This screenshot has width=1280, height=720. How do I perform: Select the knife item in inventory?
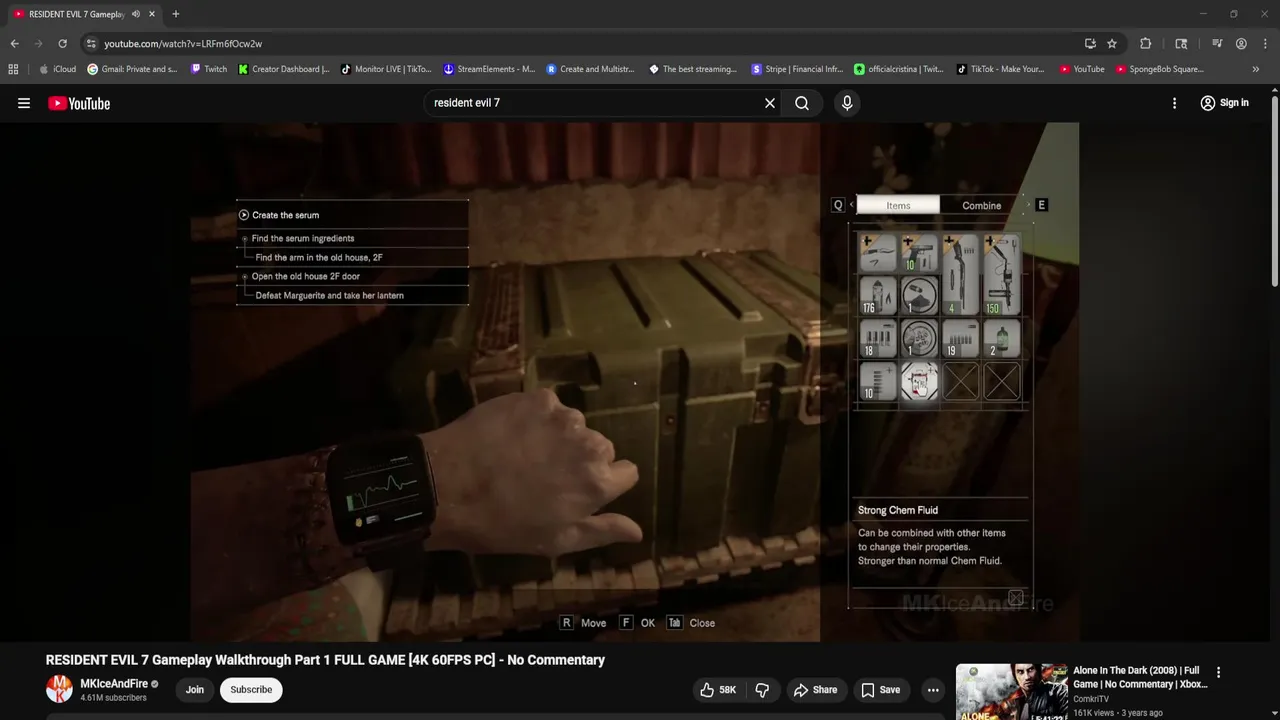[x=878, y=254]
